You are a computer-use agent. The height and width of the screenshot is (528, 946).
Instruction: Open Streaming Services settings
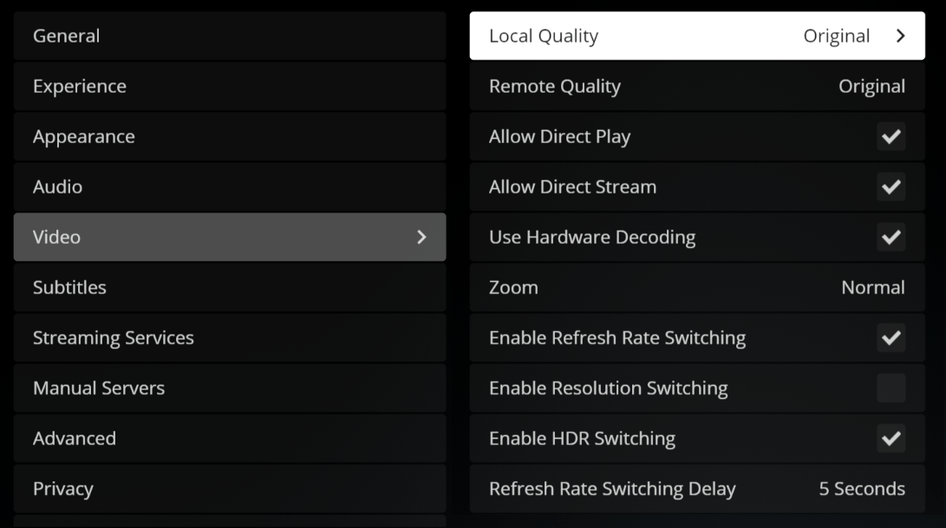229,338
